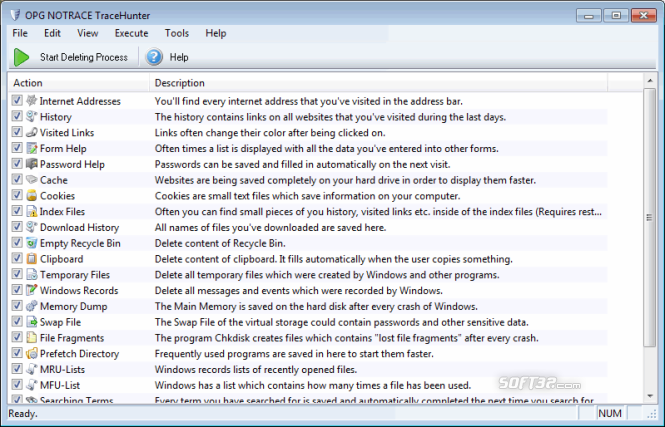This screenshot has width=665, height=427.
Task: Toggle the Visited Links checkbox
Action: tap(17, 132)
